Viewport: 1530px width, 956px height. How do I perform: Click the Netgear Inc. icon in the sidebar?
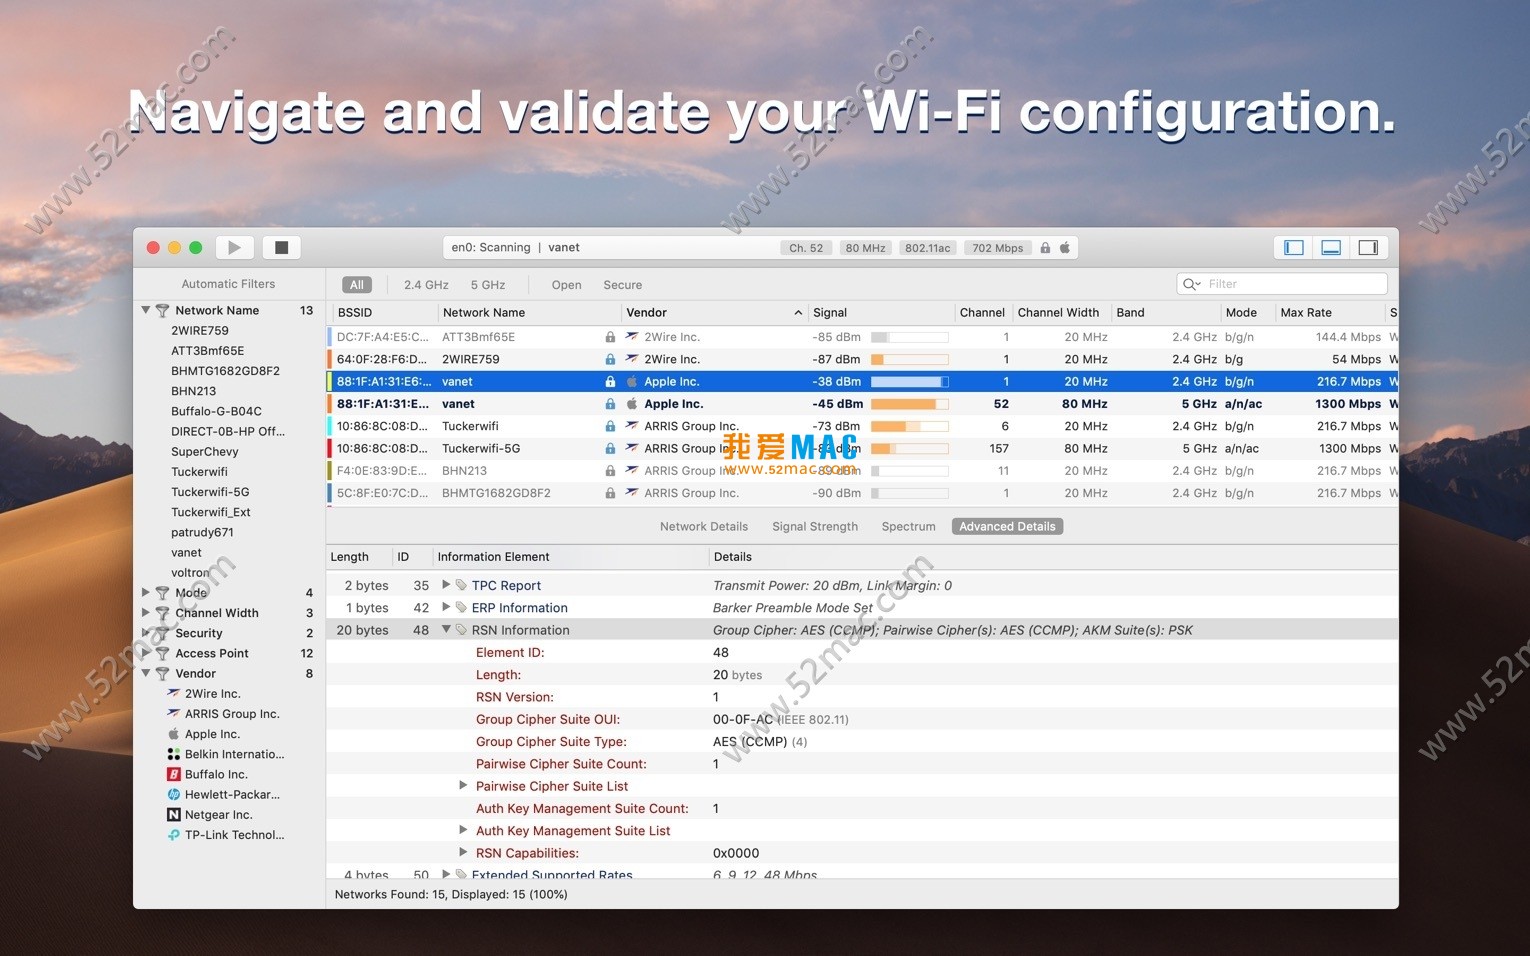pos(174,815)
